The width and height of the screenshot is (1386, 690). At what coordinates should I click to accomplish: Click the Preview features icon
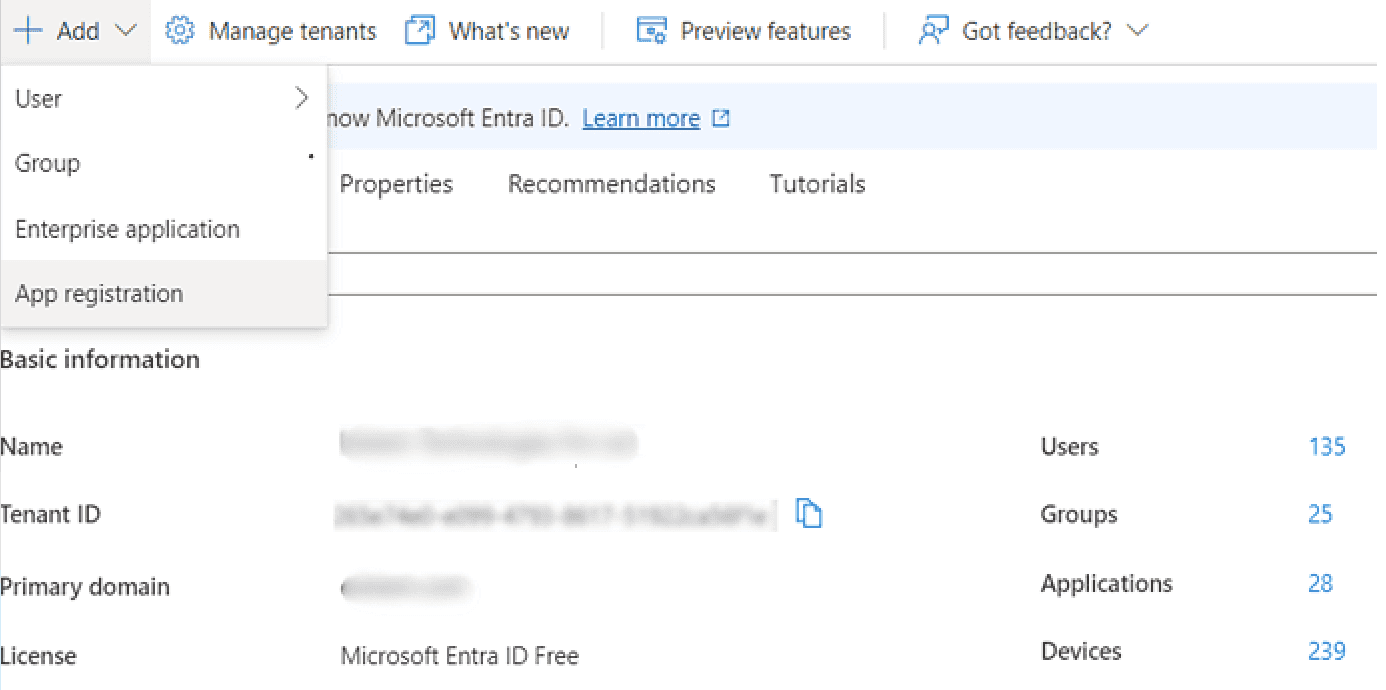pyautogui.click(x=651, y=31)
